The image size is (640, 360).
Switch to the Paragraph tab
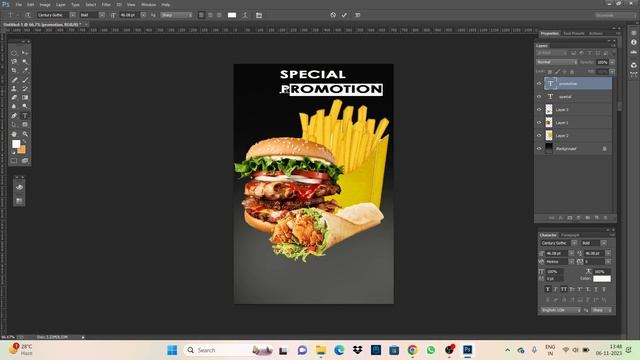point(570,235)
